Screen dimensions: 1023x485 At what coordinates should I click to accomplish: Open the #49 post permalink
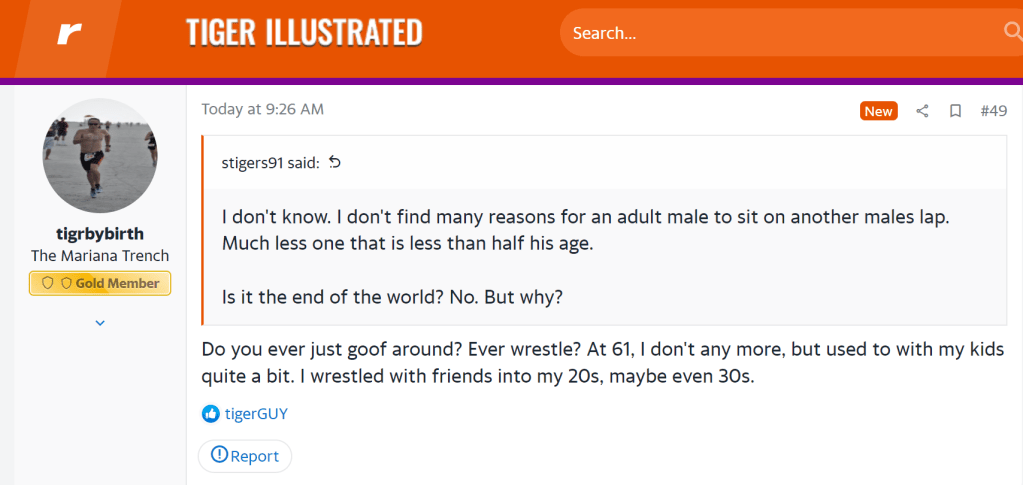coord(993,111)
